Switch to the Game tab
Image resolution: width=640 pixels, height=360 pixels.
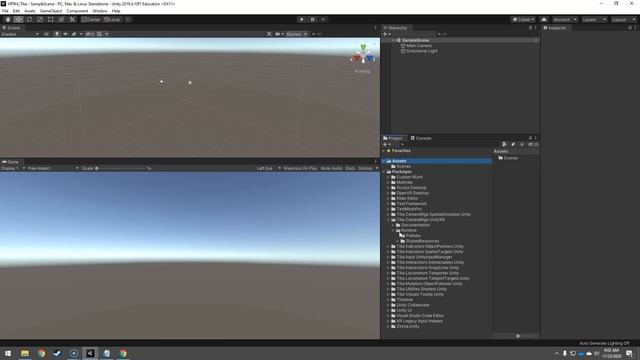click(x=11, y=162)
